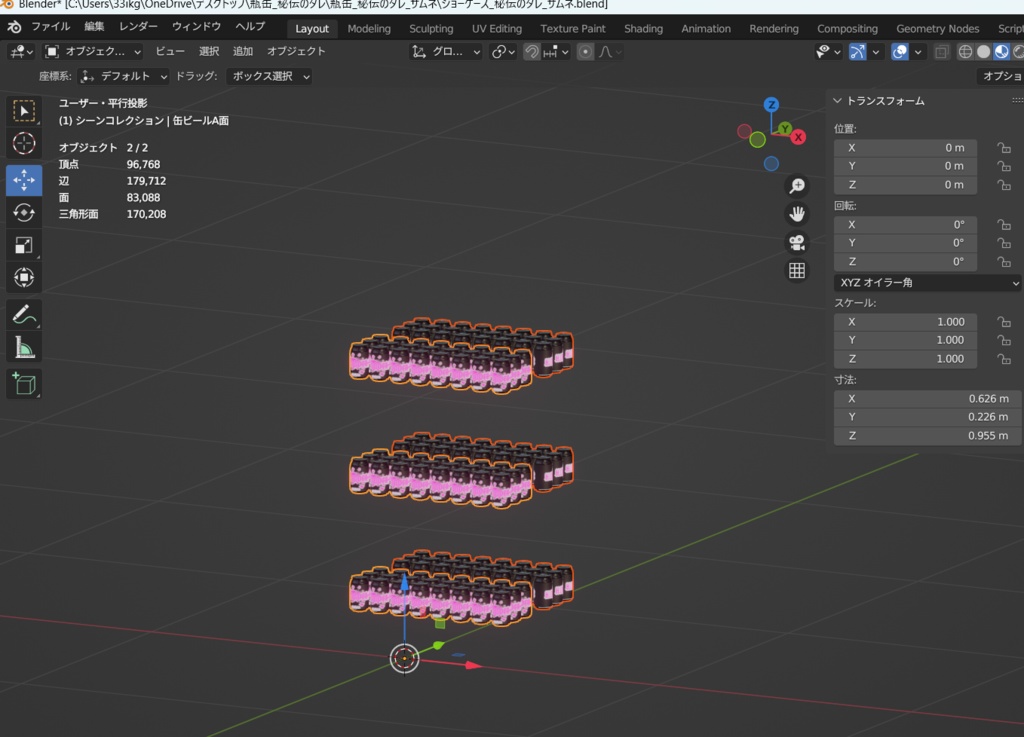Select wireframe viewport shading

point(965,52)
